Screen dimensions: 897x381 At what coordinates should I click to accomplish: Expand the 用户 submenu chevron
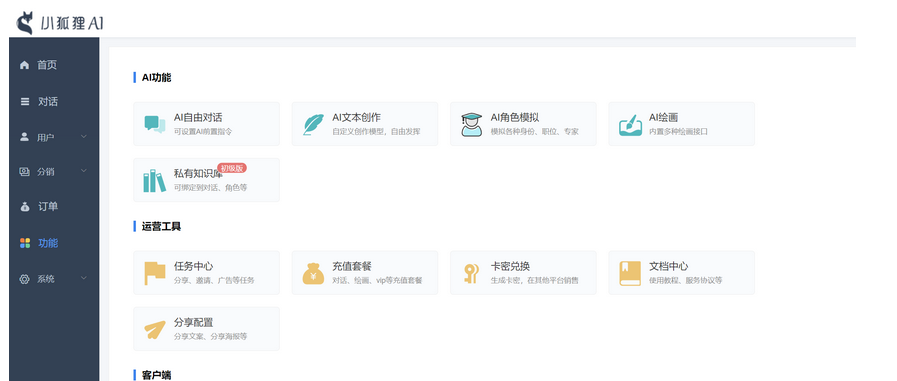pyautogui.click(x=84, y=137)
